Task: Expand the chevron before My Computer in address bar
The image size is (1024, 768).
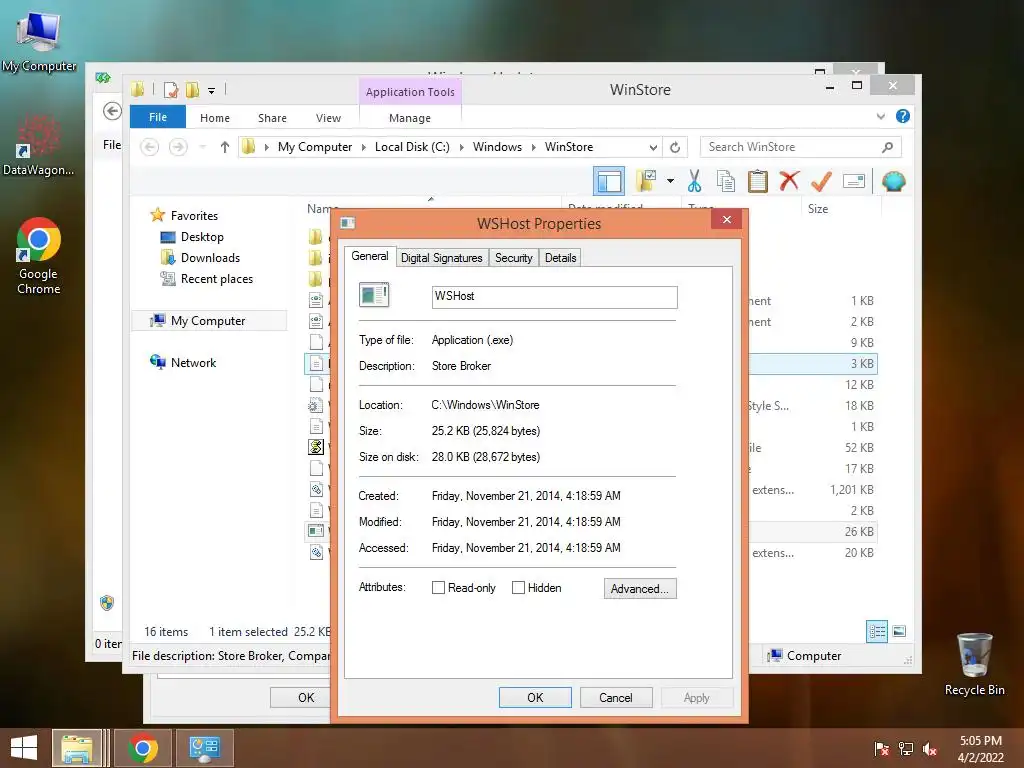Action: click(266, 148)
